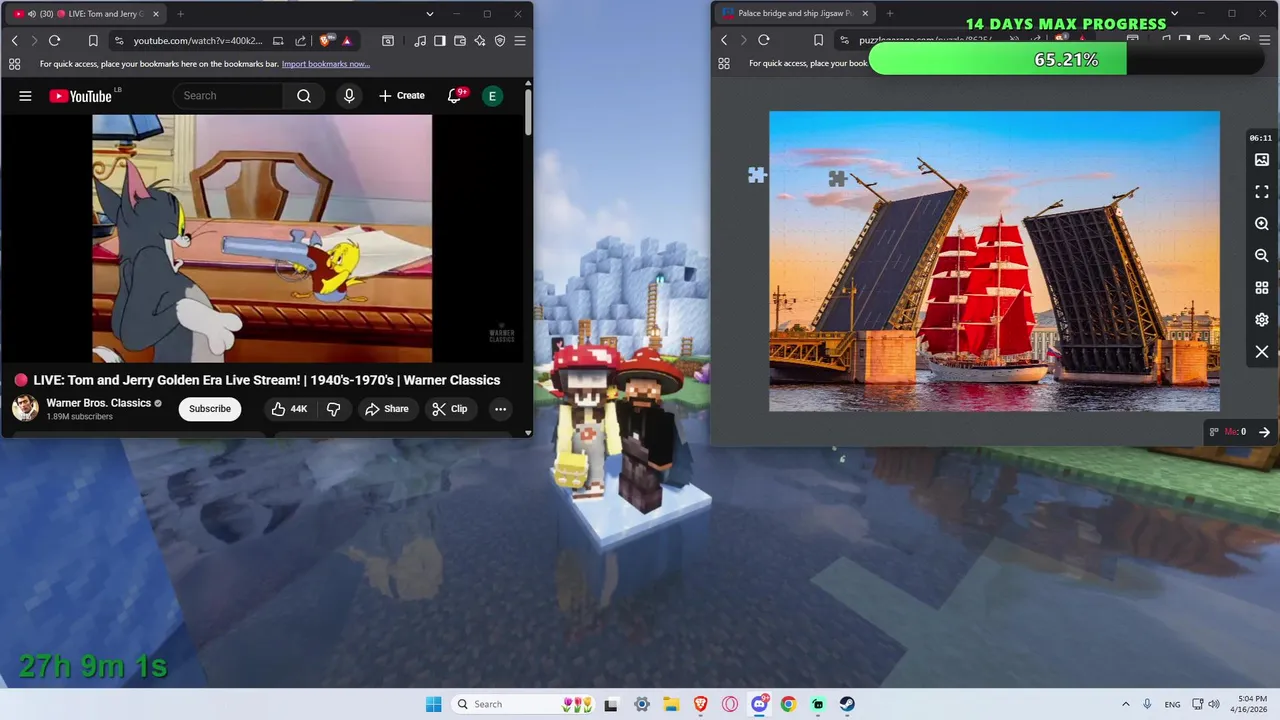Image resolution: width=1280 pixels, height=720 pixels.
Task: Open Brave VPN icon in YouTube window
Action: (500, 41)
